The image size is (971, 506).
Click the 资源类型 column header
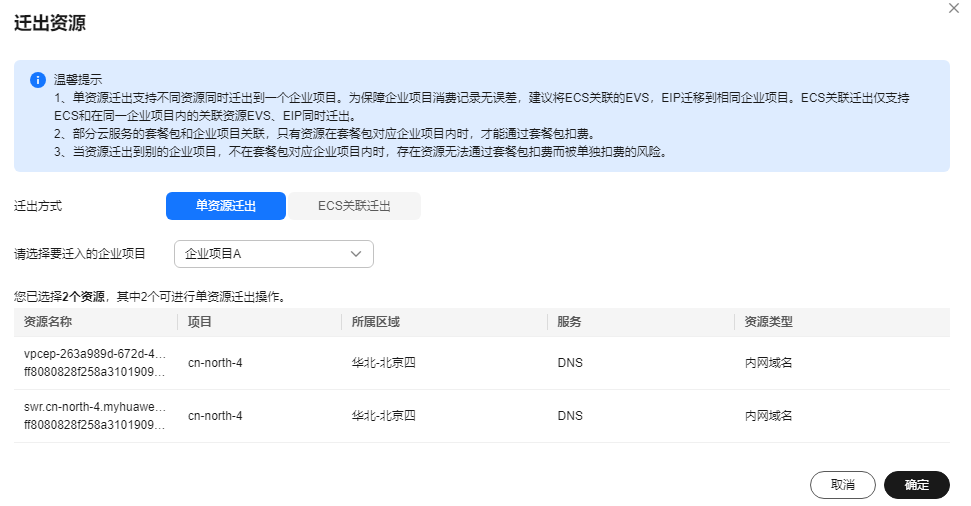769,322
